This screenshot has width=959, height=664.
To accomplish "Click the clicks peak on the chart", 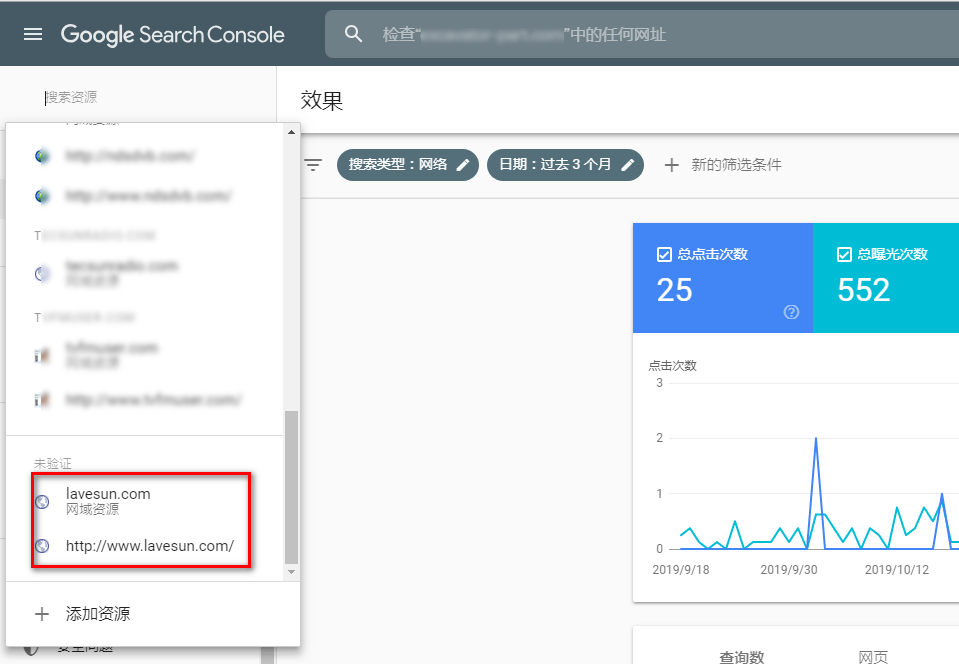I will pos(816,439).
